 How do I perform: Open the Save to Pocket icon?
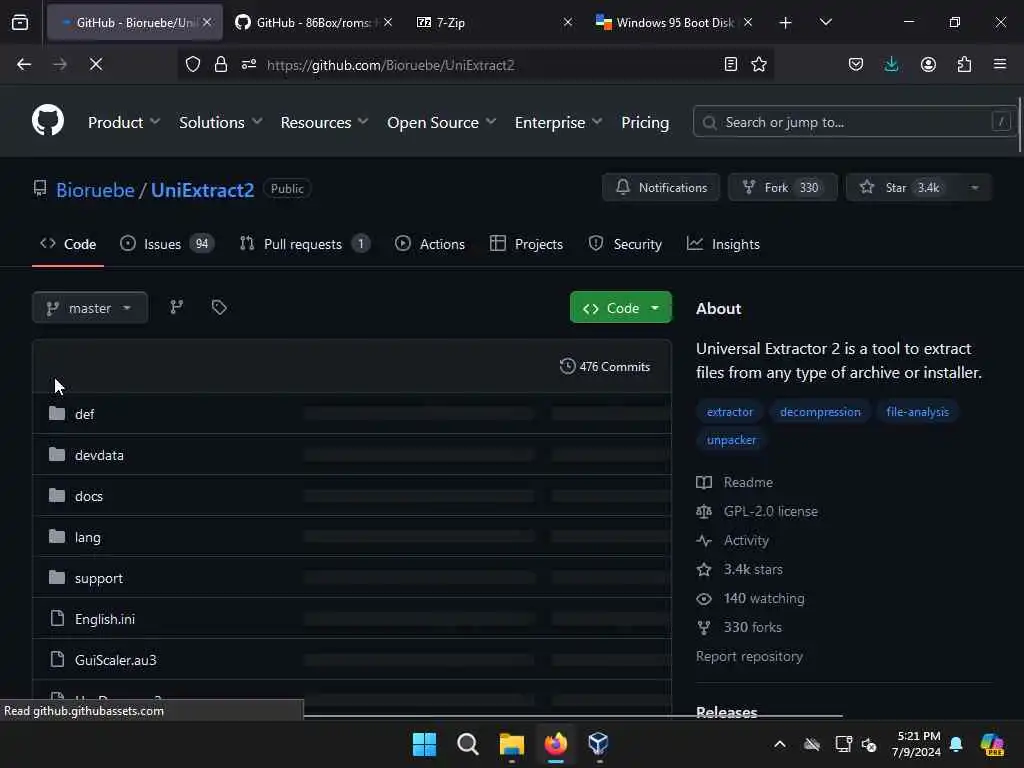856,64
